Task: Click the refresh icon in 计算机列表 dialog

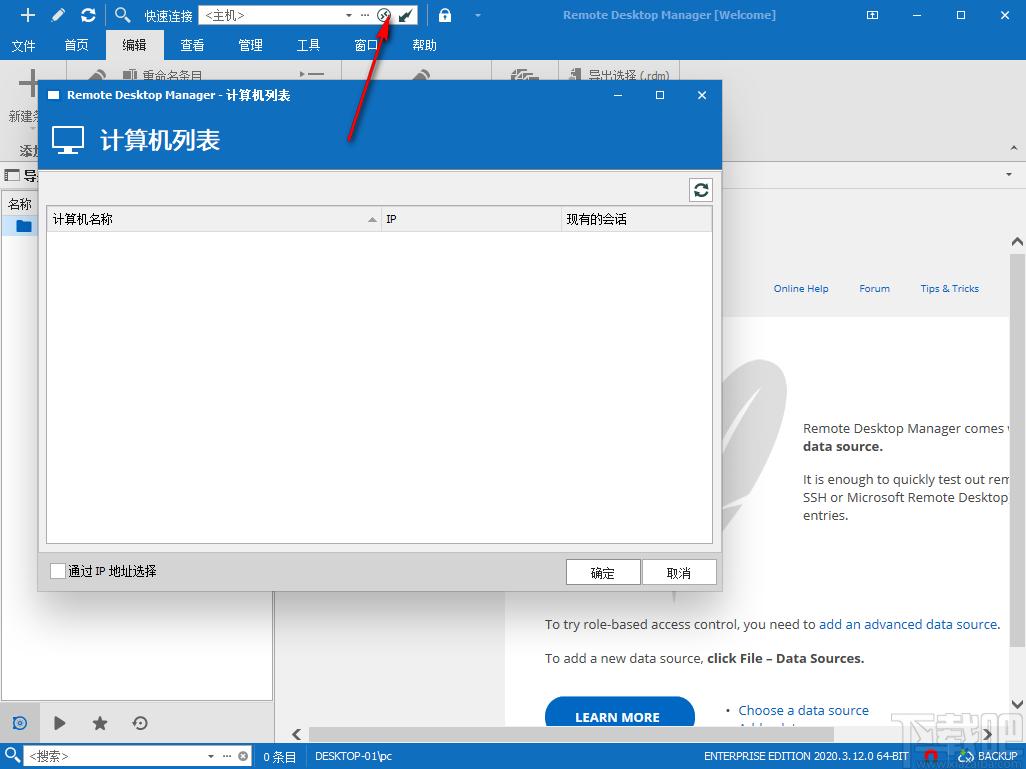Action: click(x=701, y=190)
